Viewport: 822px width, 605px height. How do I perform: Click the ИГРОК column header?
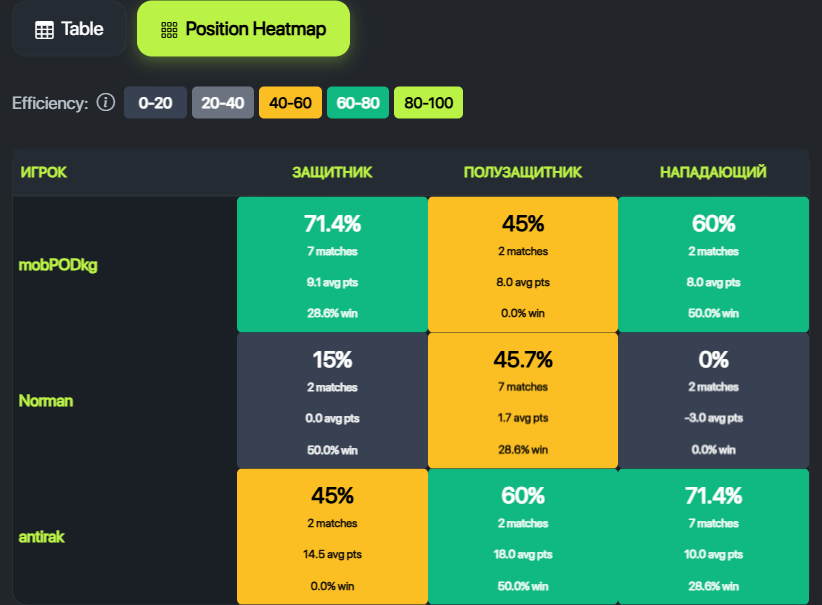[43, 172]
